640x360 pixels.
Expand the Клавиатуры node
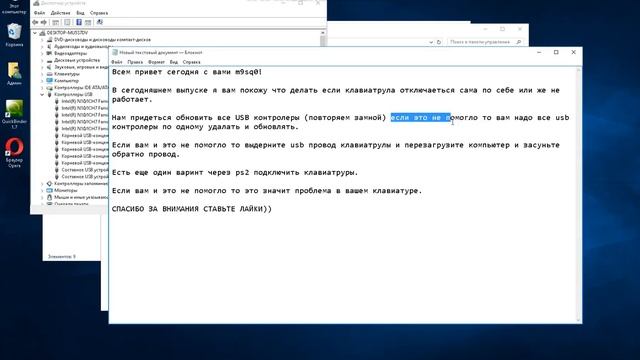coord(42,74)
